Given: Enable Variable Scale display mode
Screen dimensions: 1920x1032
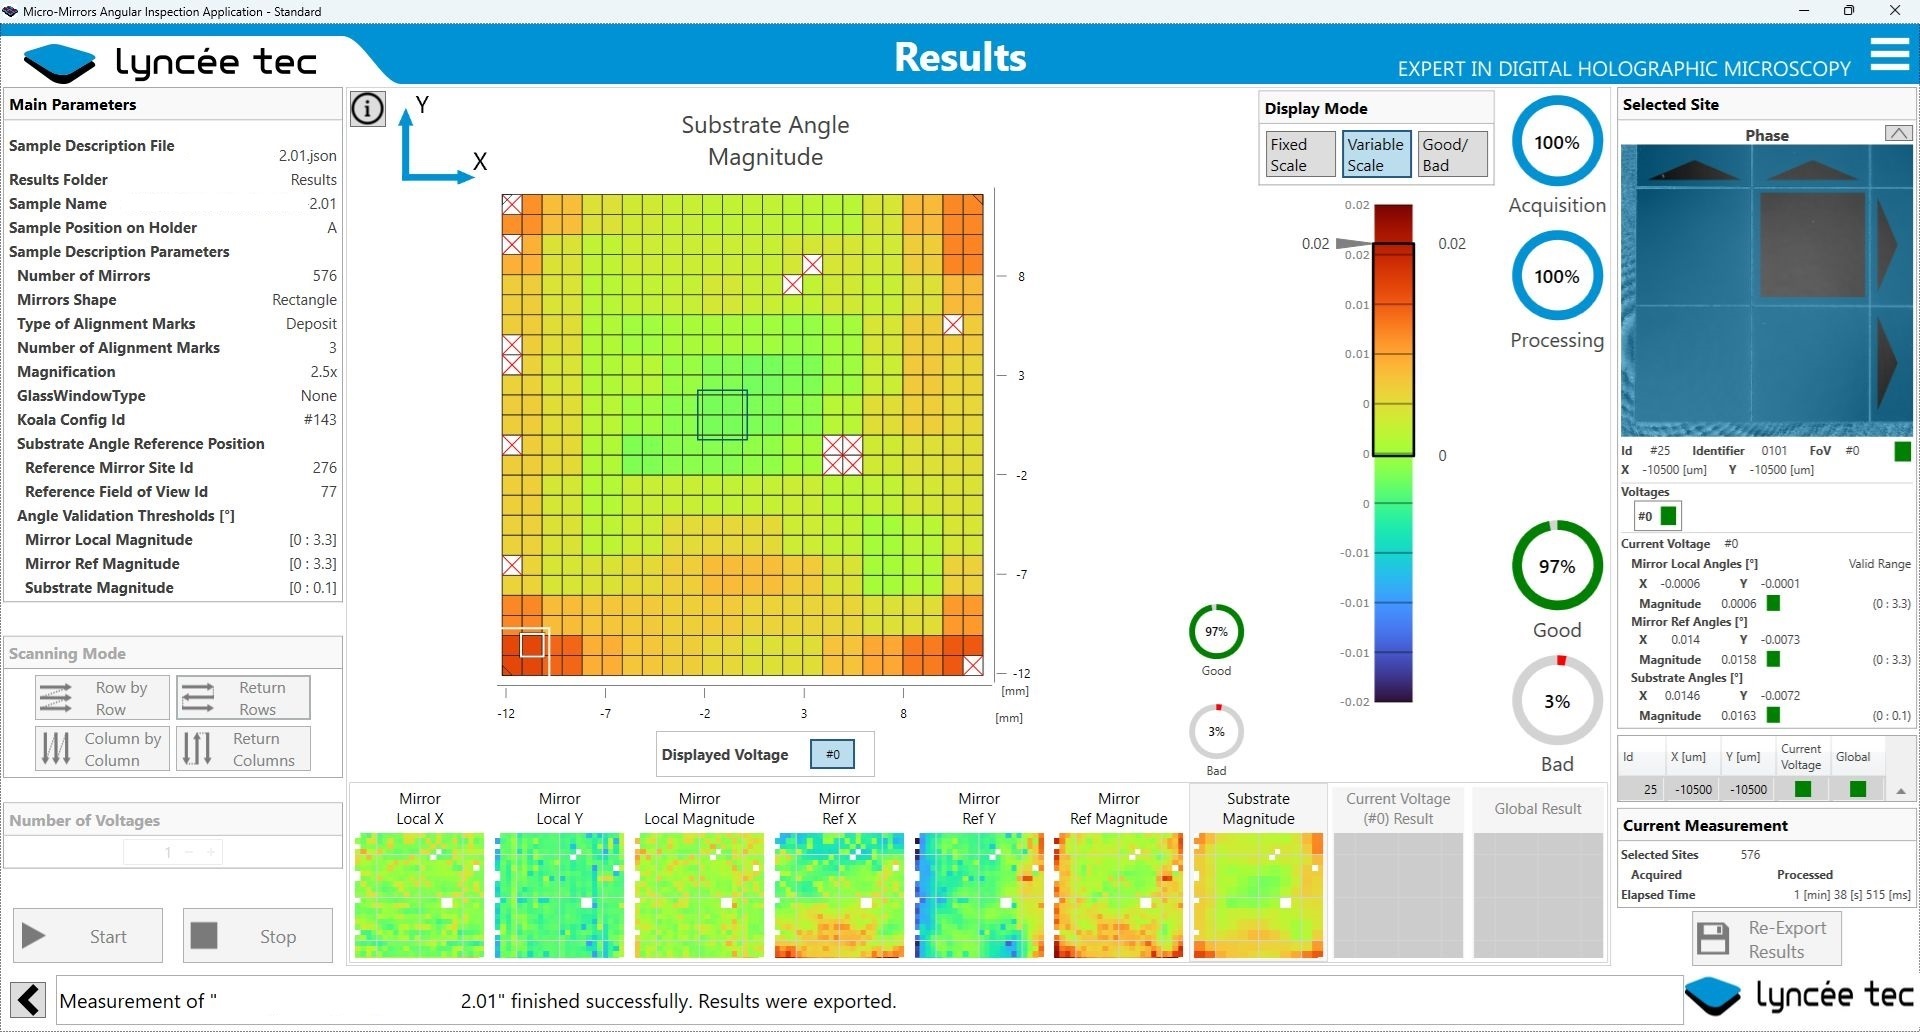Looking at the screenshot, I should [1376, 155].
